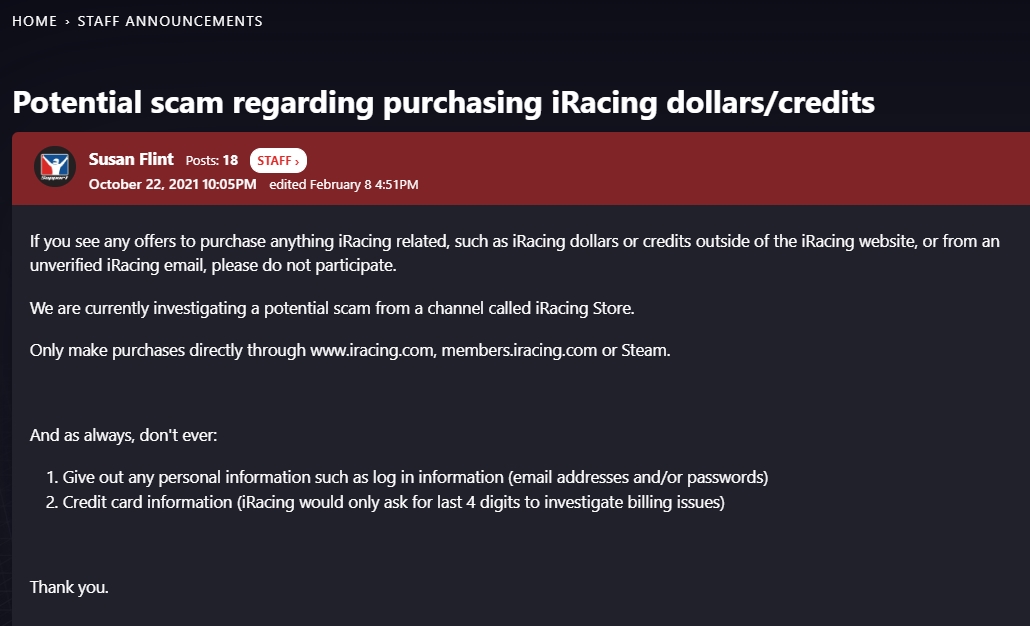Click the red post header bar

tap(700, 167)
